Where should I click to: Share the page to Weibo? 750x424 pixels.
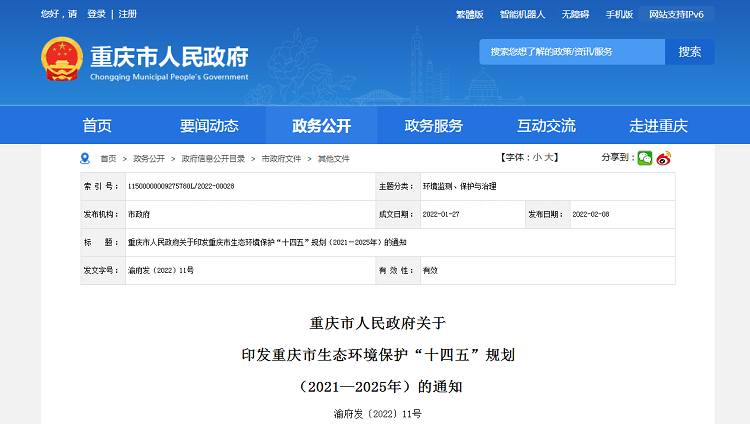pyautogui.click(x=663, y=158)
